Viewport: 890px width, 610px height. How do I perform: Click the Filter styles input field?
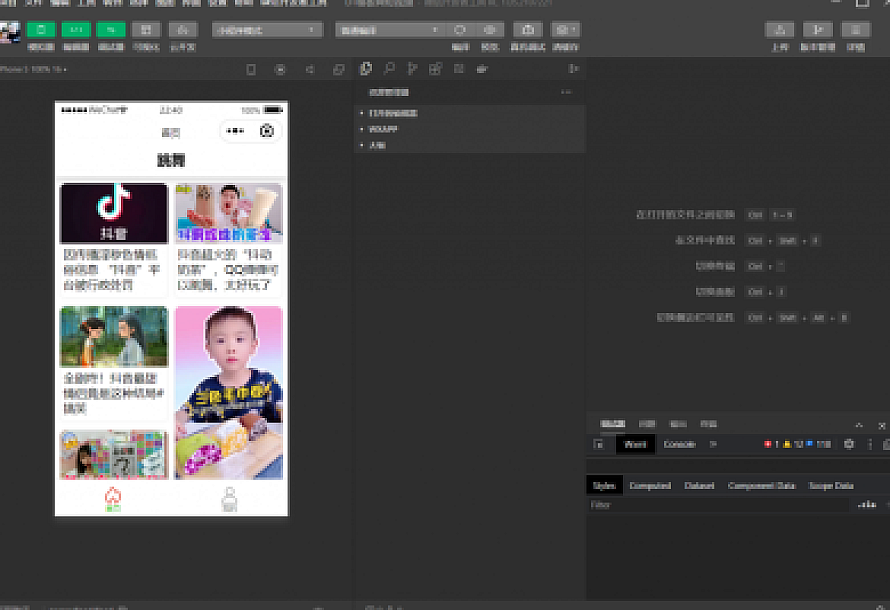point(715,505)
